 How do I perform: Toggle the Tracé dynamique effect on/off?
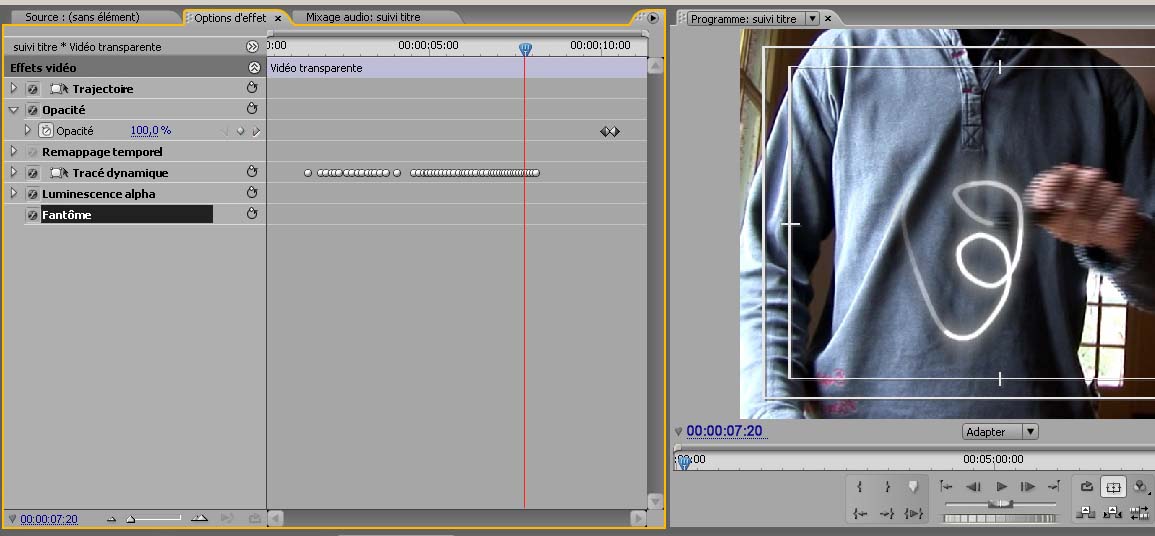tap(32, 173)
